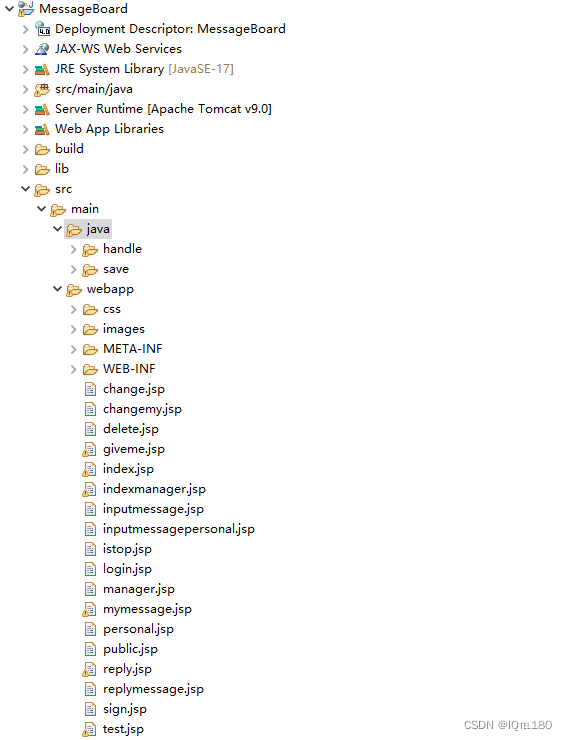567x740 pixels.
Task: Select the manager.jsp file name
Action: 139,589
